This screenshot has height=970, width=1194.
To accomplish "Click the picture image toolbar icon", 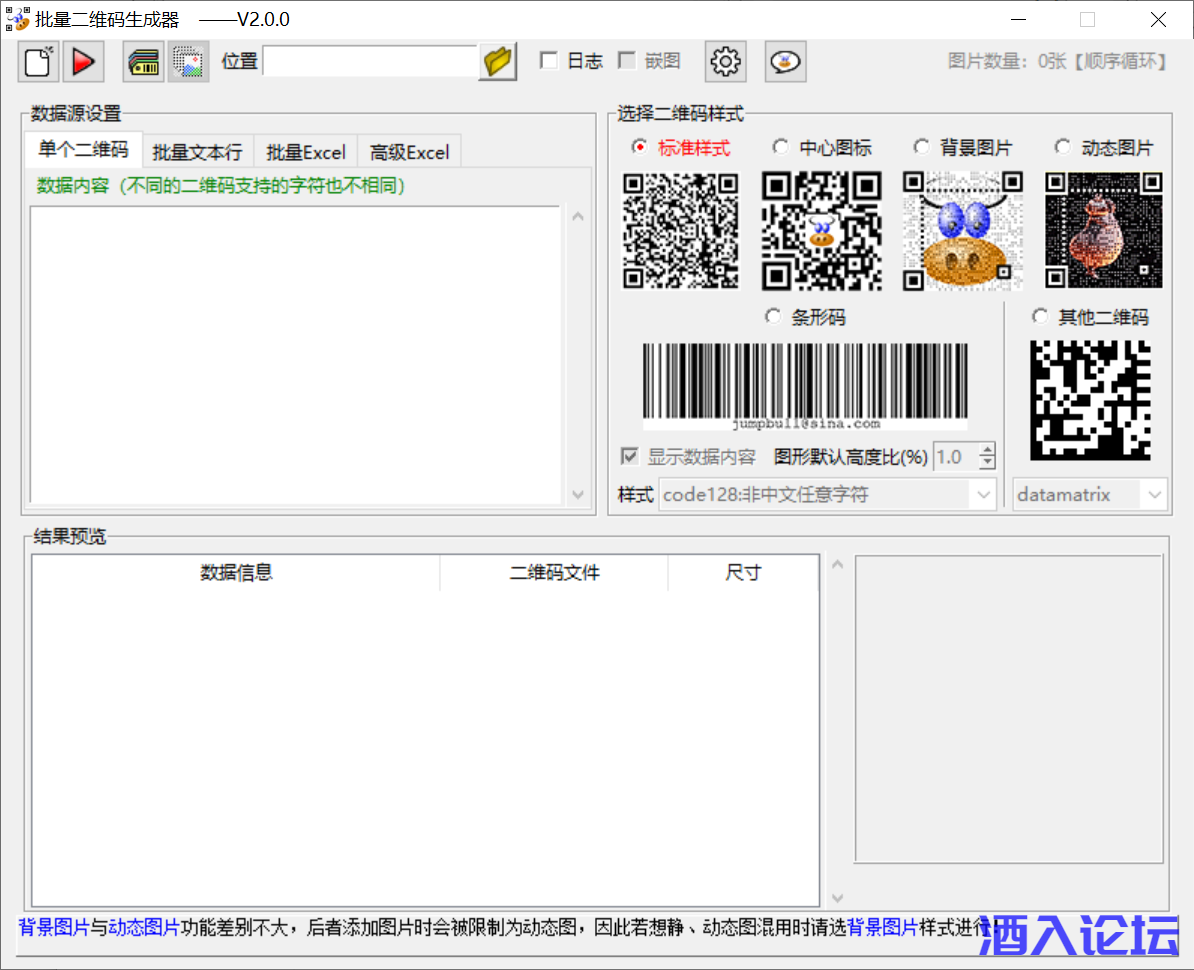I will pyautogui.click(x=188, y=62).
